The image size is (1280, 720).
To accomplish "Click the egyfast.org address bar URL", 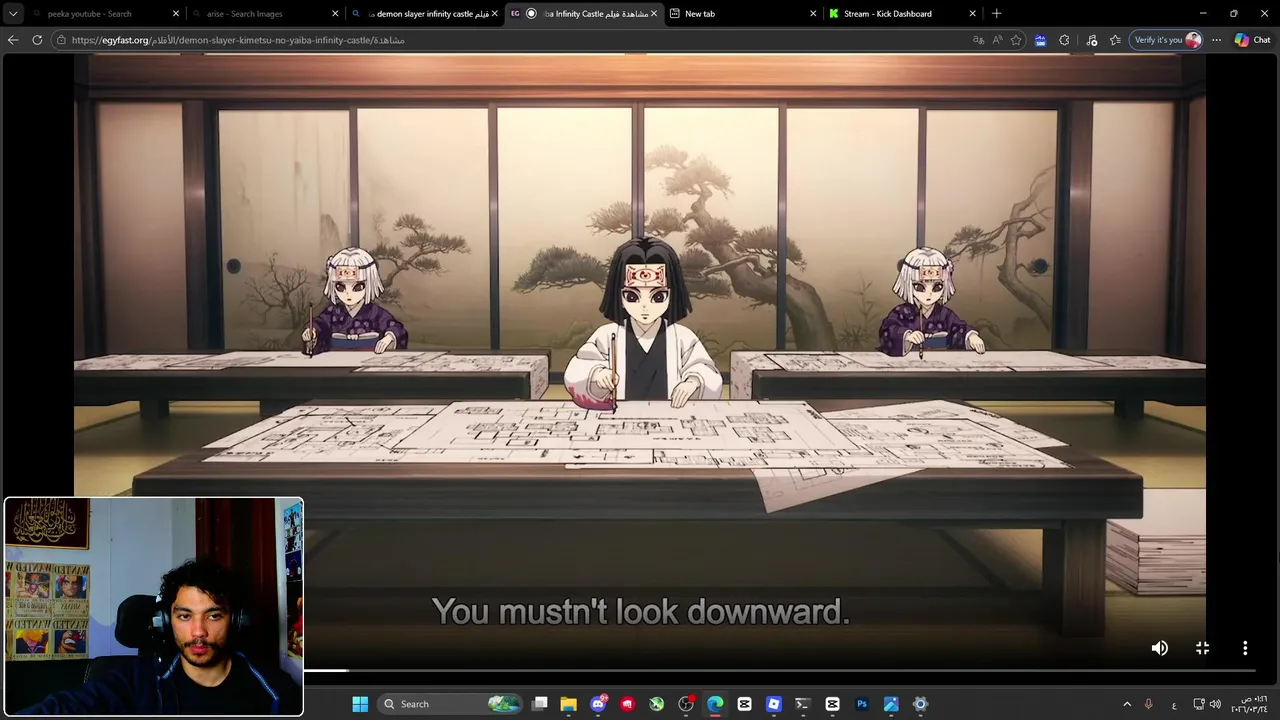I will pos(238,40).
